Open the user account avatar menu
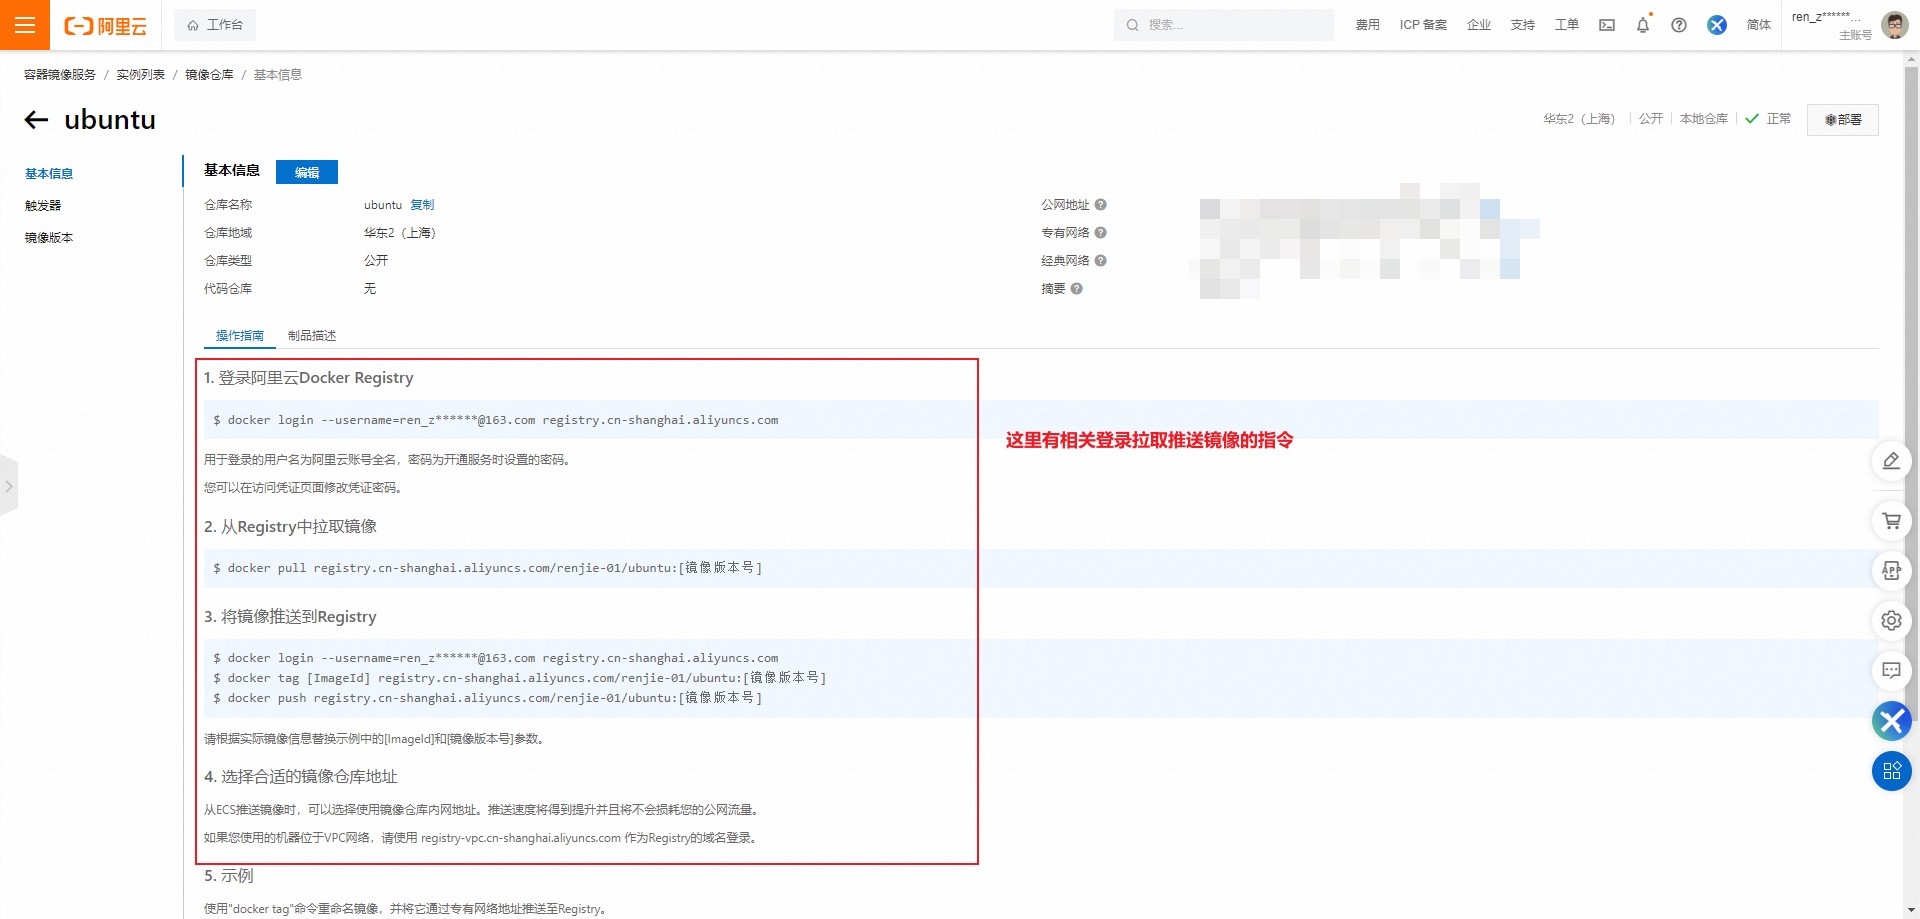1920x919 pixels. [1894, 25]
